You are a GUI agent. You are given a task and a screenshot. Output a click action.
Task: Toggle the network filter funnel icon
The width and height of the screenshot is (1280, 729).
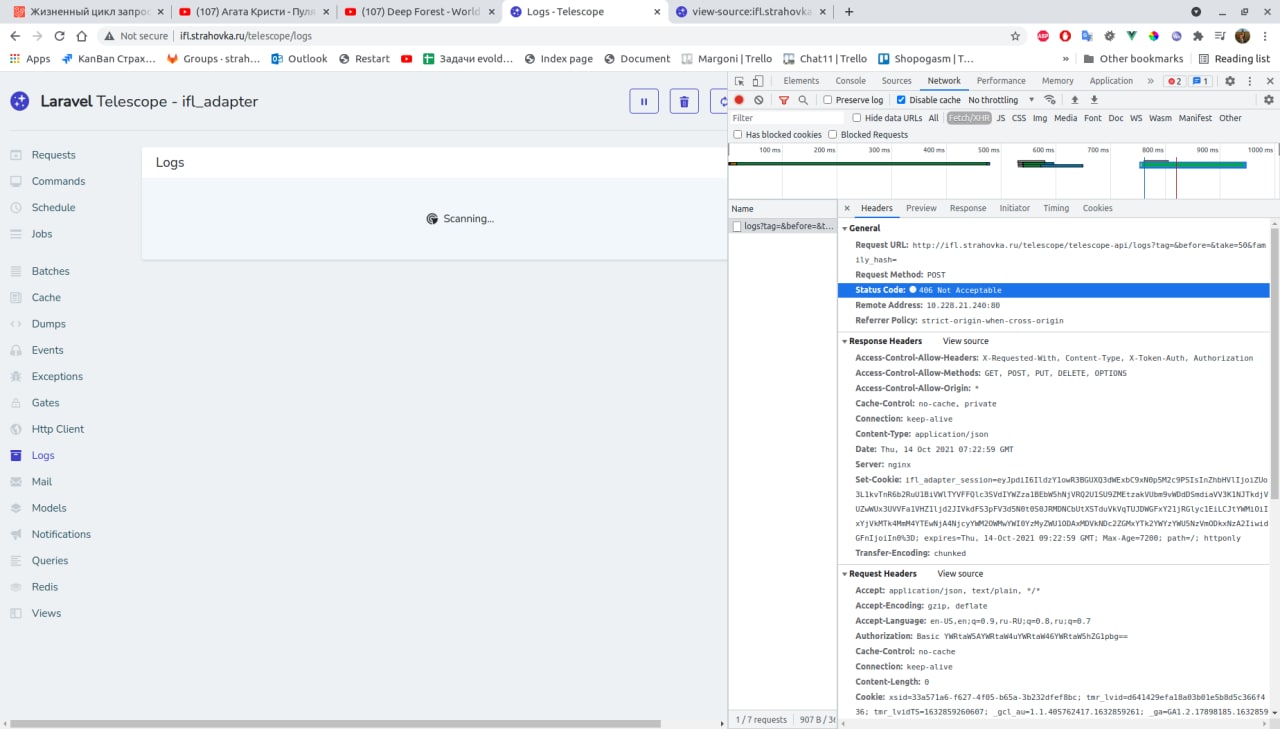pos(784,100)
